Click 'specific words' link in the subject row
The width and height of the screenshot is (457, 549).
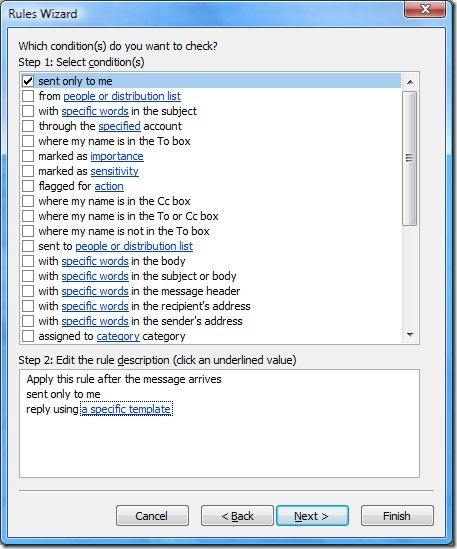click(x=95, y=111)
